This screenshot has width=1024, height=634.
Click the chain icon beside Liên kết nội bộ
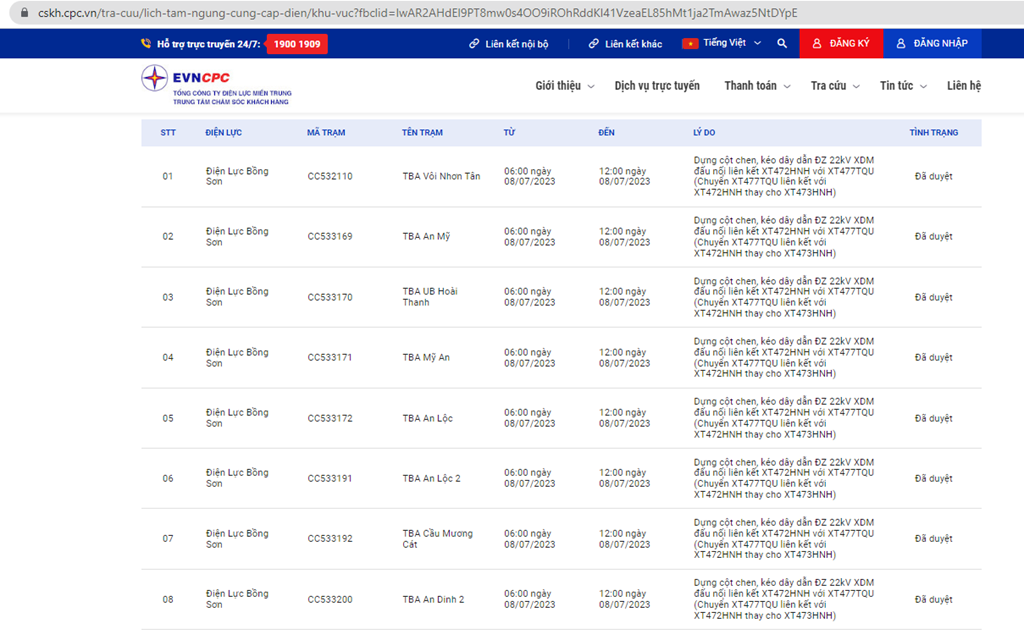pyautogui.click(x=474, y=44)
